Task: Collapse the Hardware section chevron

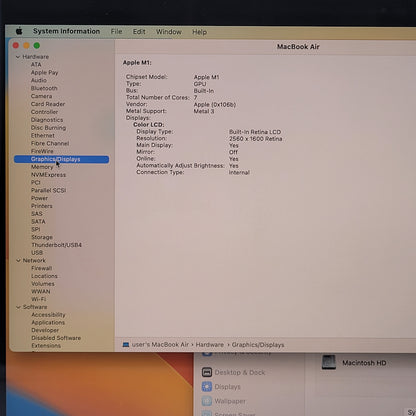Action: point(18,57)
